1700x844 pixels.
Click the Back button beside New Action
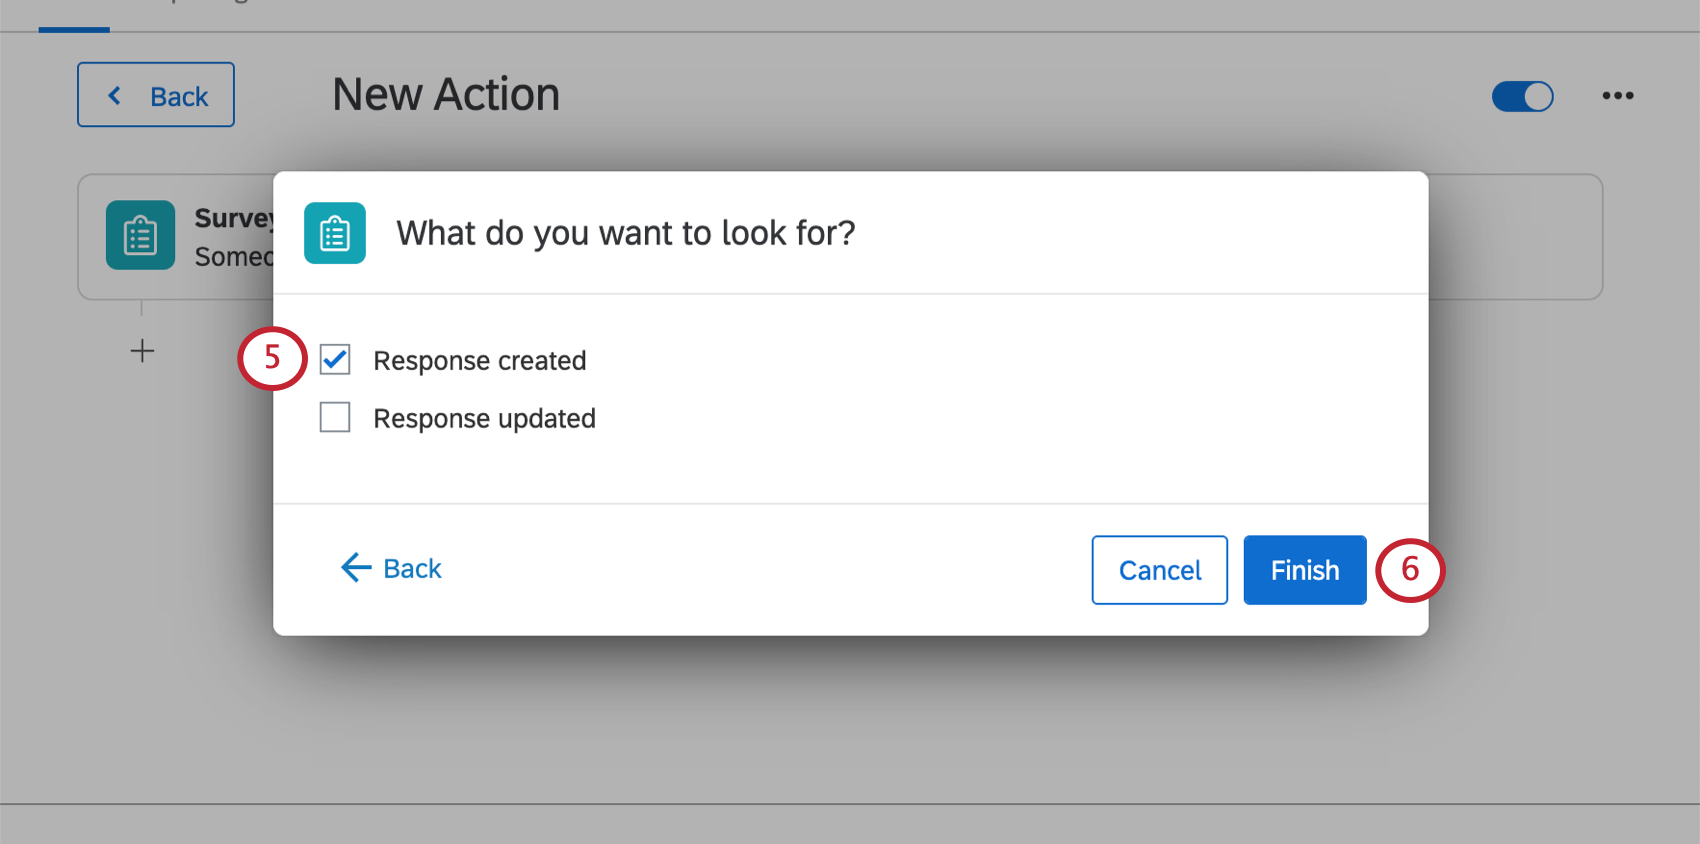156,95
